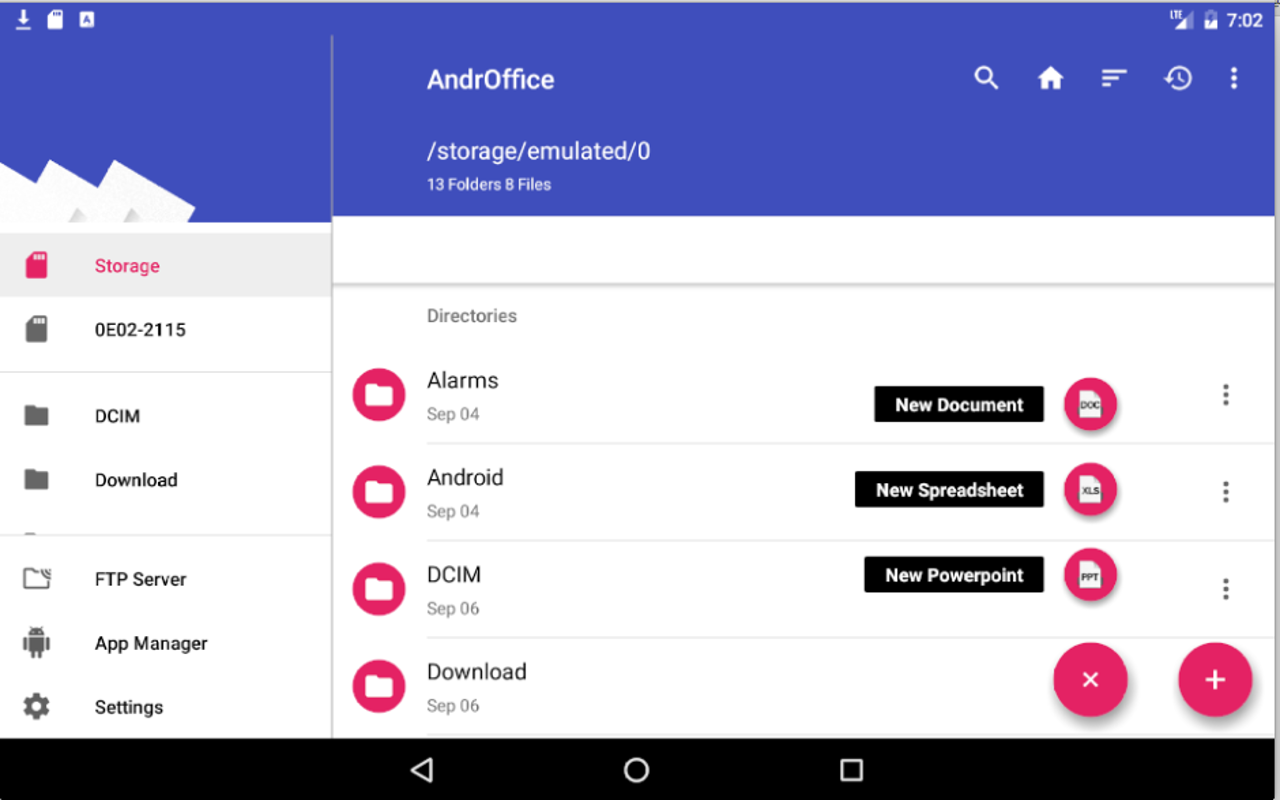Tap the LTE signal status icon
This screenshot has height=800, width=1280.
click(1180, 19)
